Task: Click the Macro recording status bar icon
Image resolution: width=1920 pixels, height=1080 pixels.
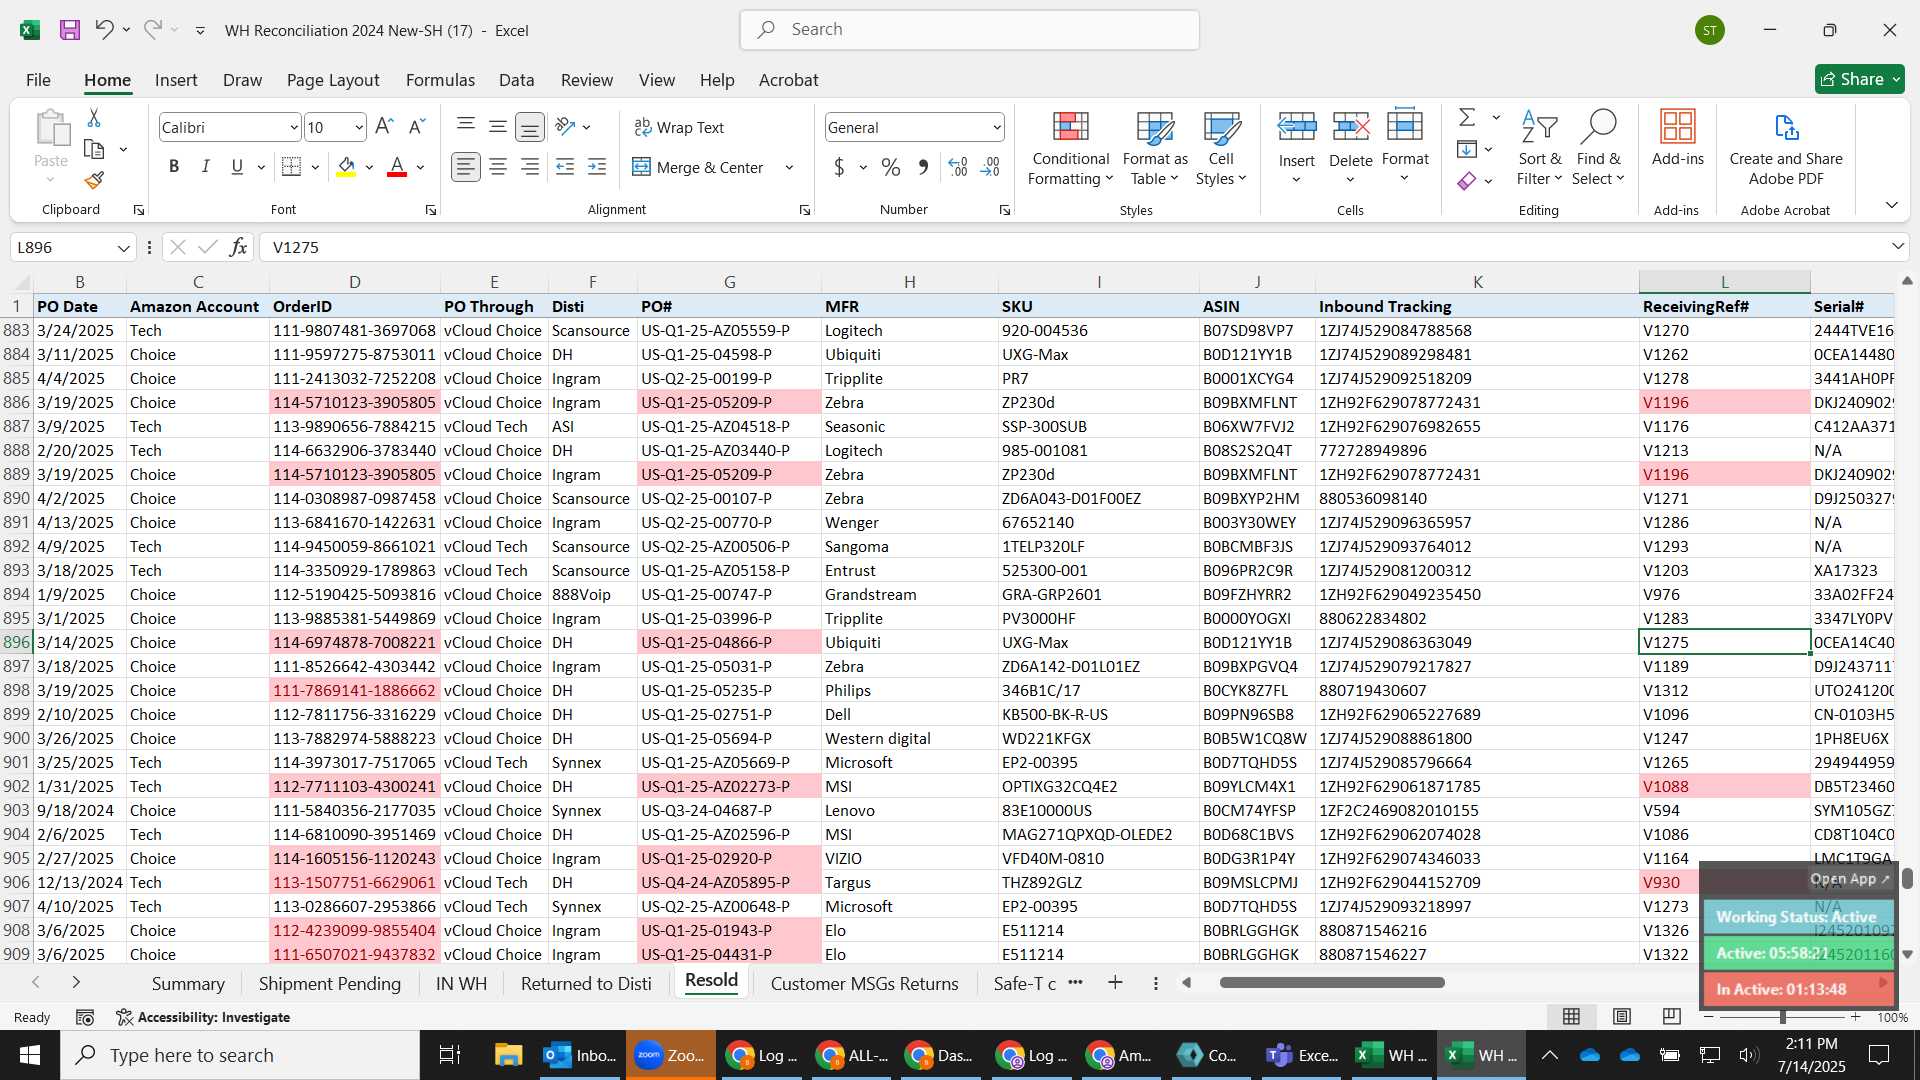Action: point(85,1017)
